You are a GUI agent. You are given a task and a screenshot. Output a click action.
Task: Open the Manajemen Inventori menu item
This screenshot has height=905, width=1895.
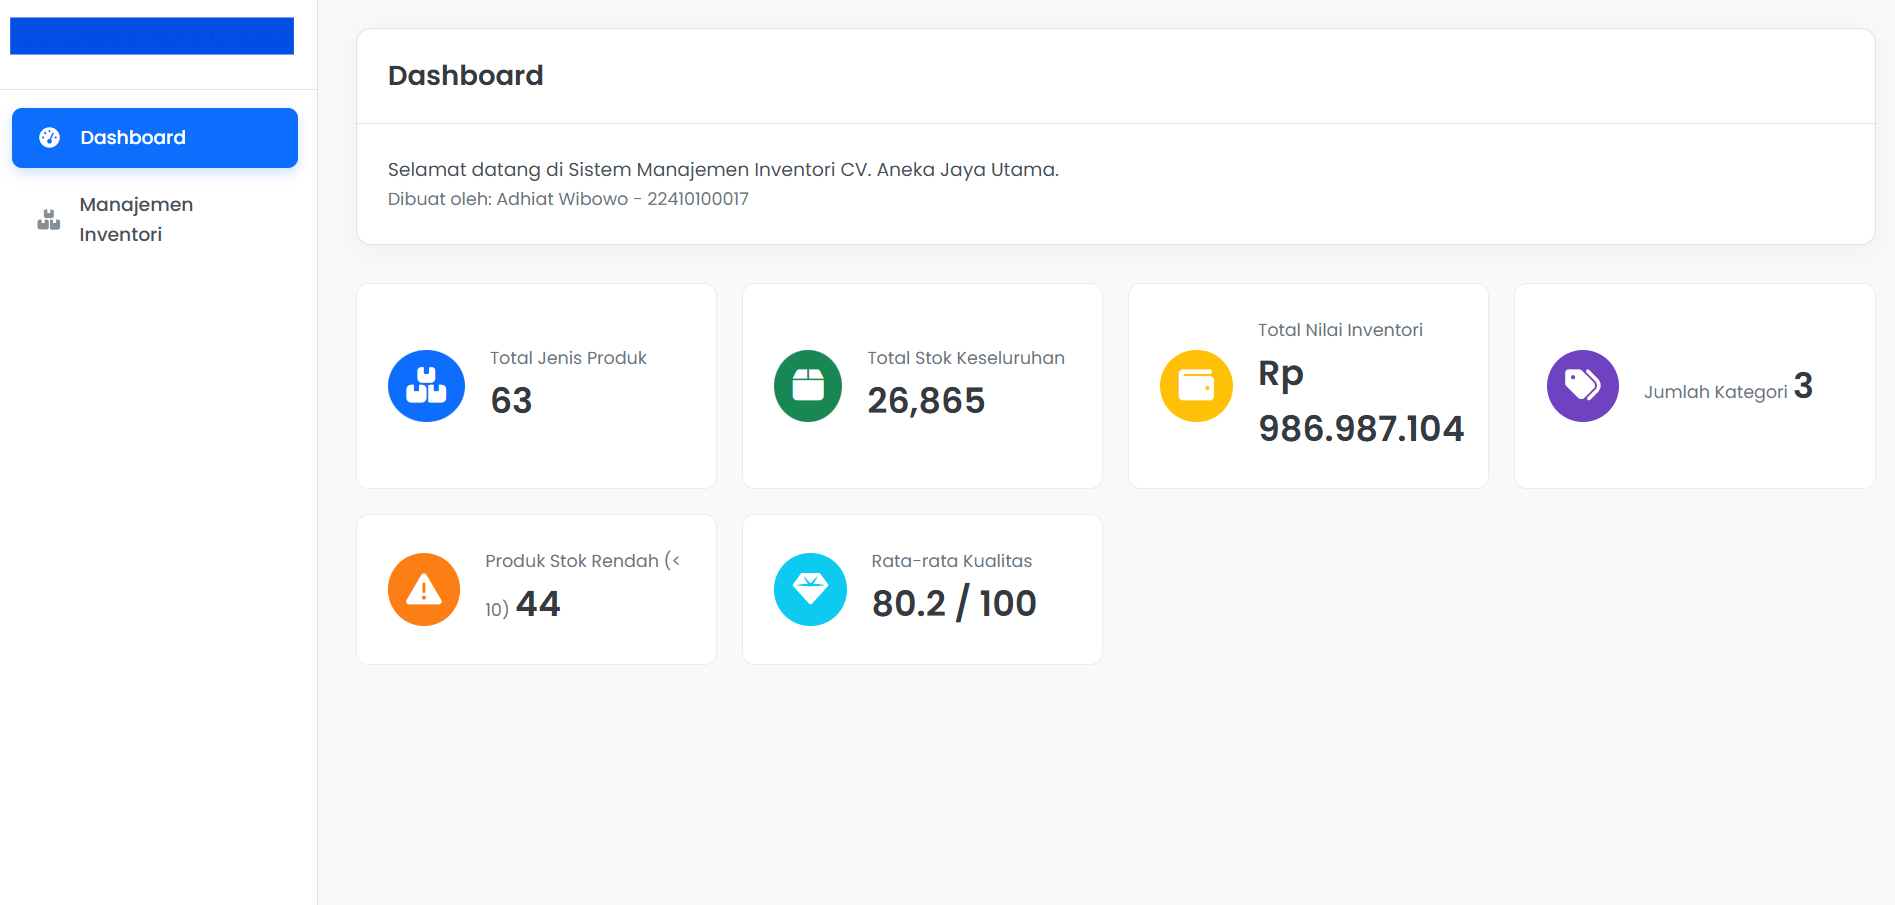(135, 219)
